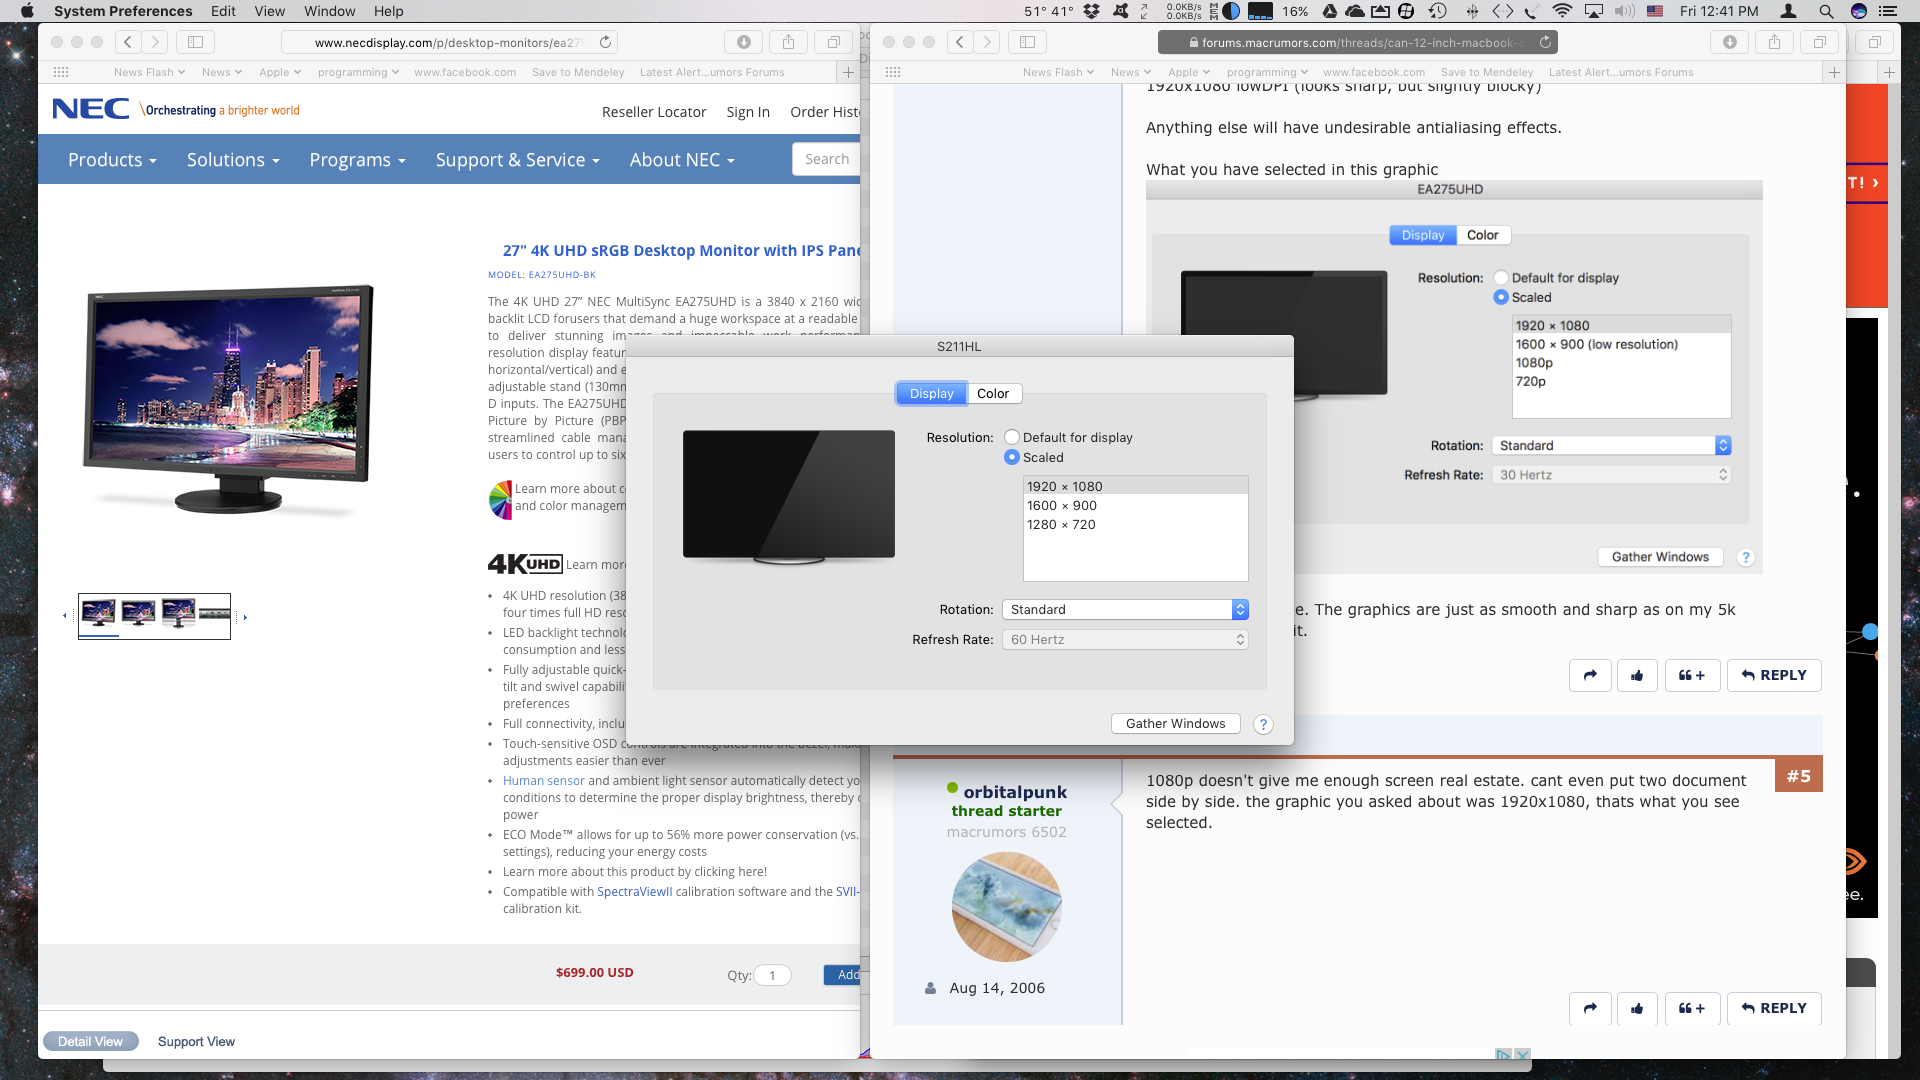Select Scaled radio in EA275UHD image
Screen dimensions: 1920x1080
(1501, 297)
